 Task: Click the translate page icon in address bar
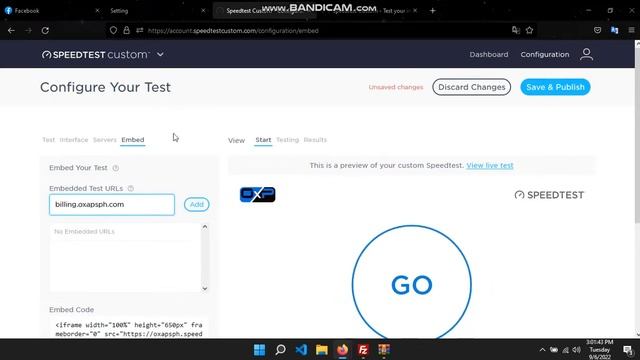pos(516,30)
